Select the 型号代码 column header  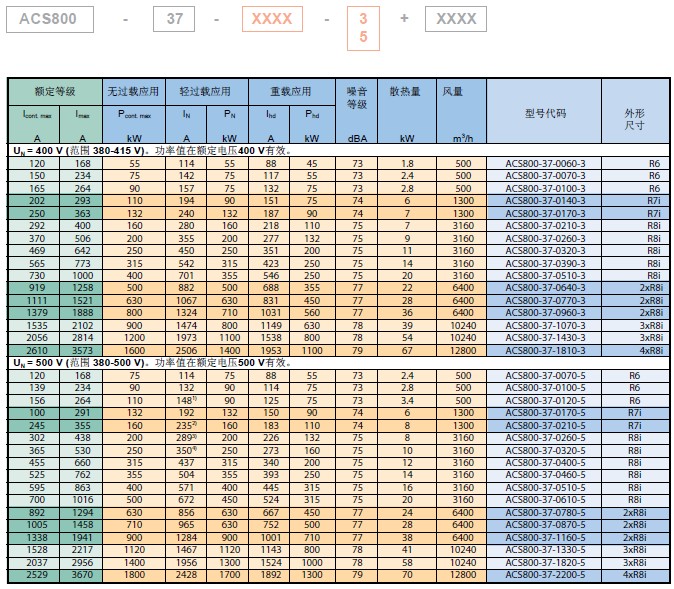pyautogui.click(x=545, y=113)
